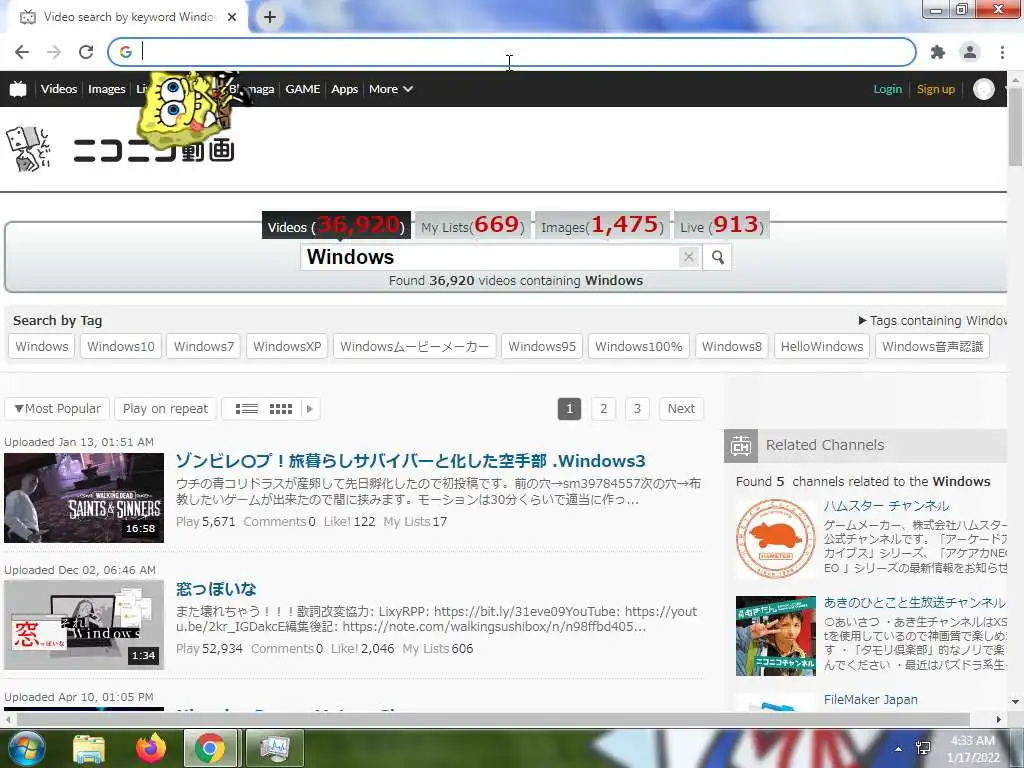Select the Windows100% tag
The image size is (1024, 768).
click(x=639, y=347)
